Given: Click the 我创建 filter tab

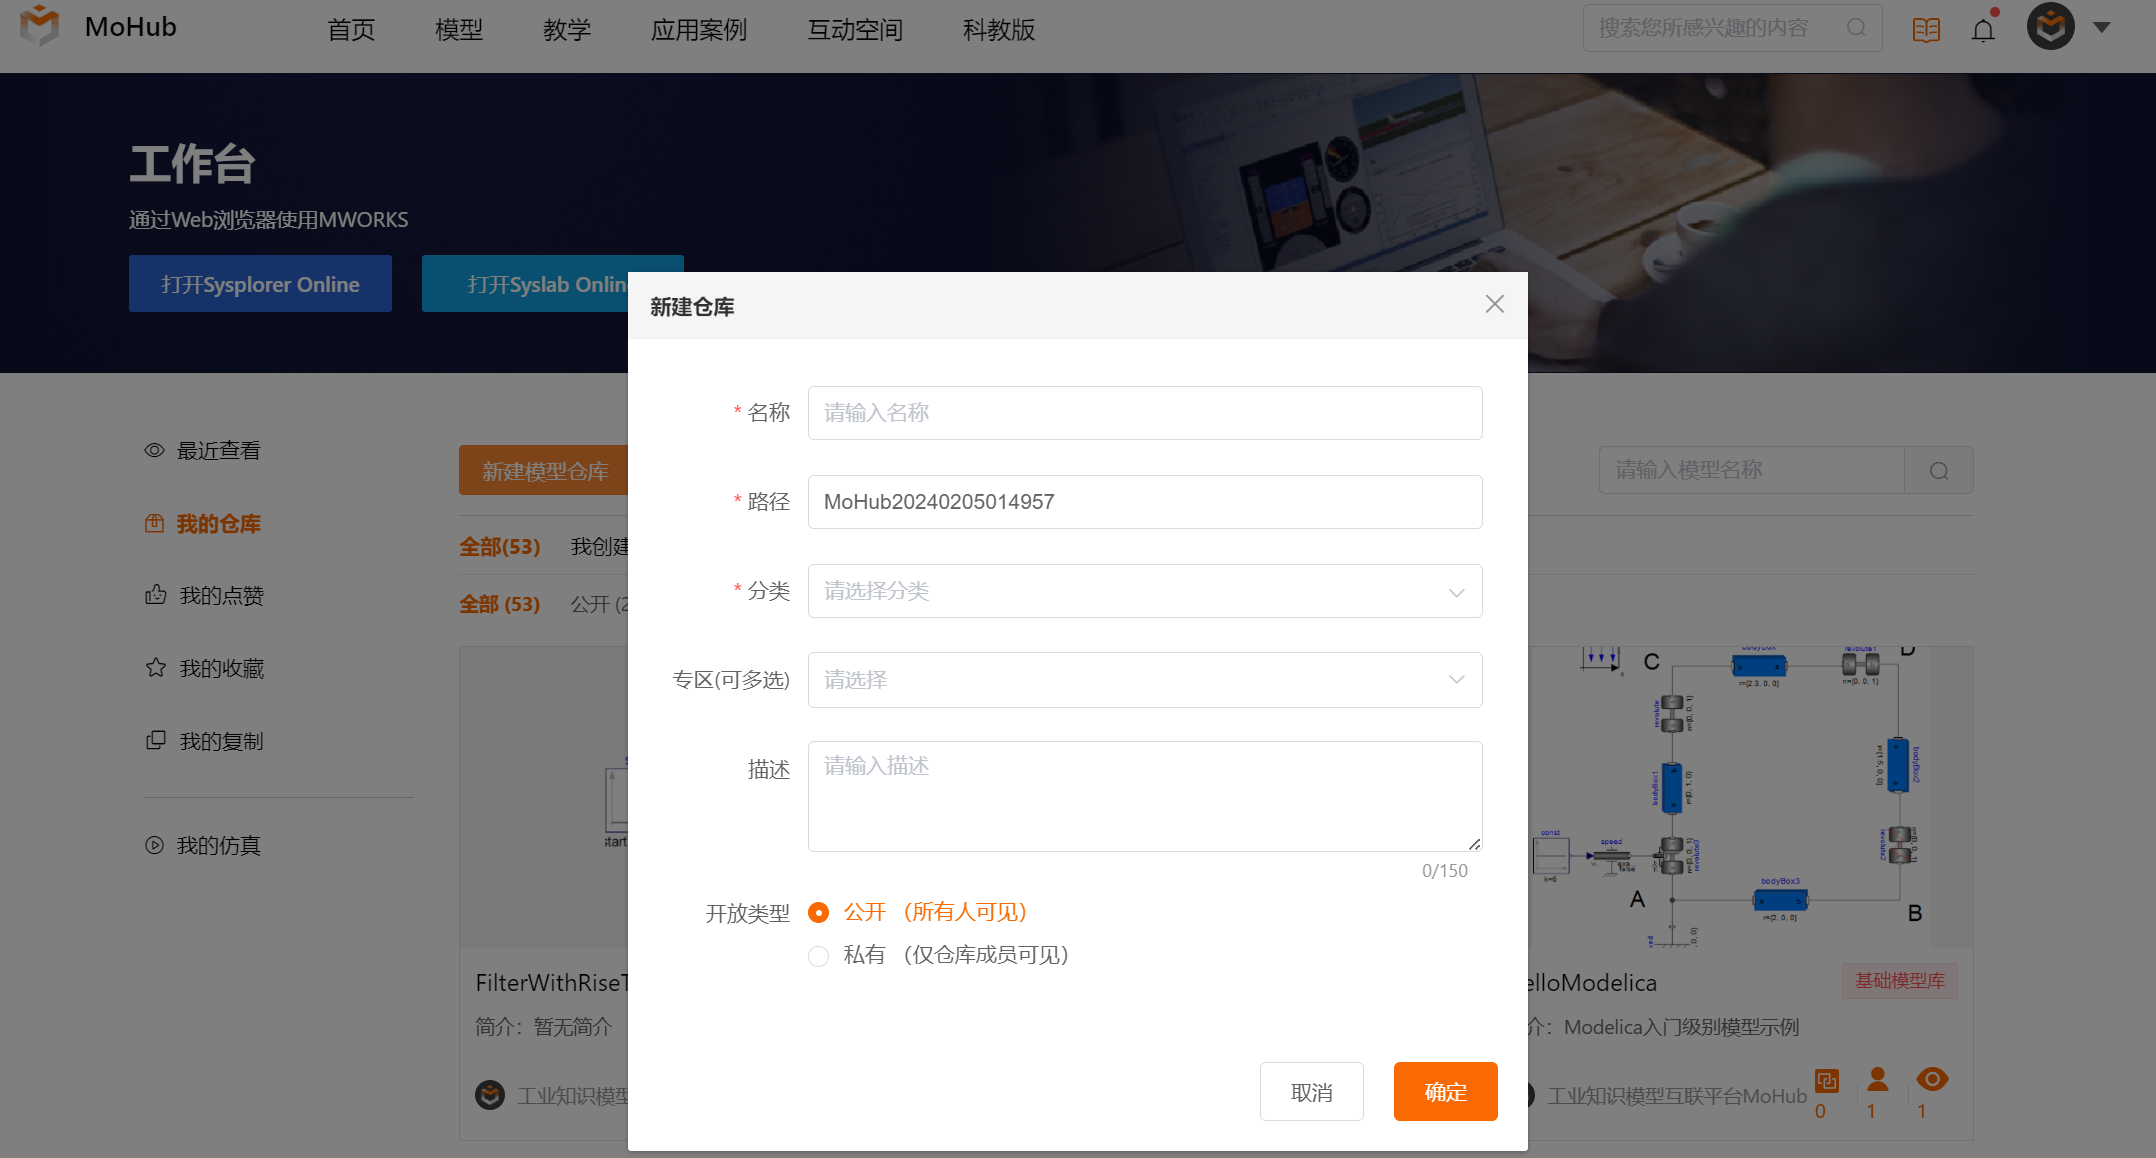Looking at the screenshot, I should (599, 547).
